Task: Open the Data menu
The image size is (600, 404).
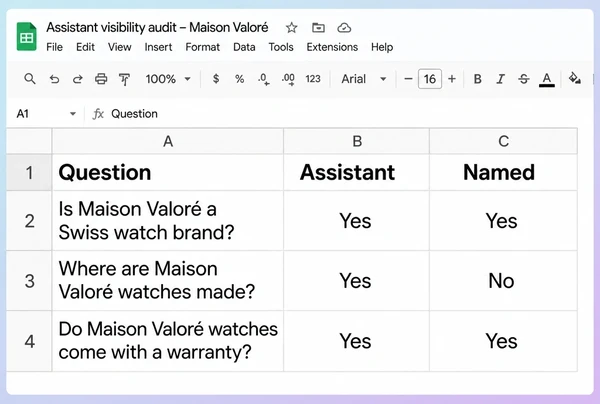Action: pyautogui.click(x=244, y=47)
